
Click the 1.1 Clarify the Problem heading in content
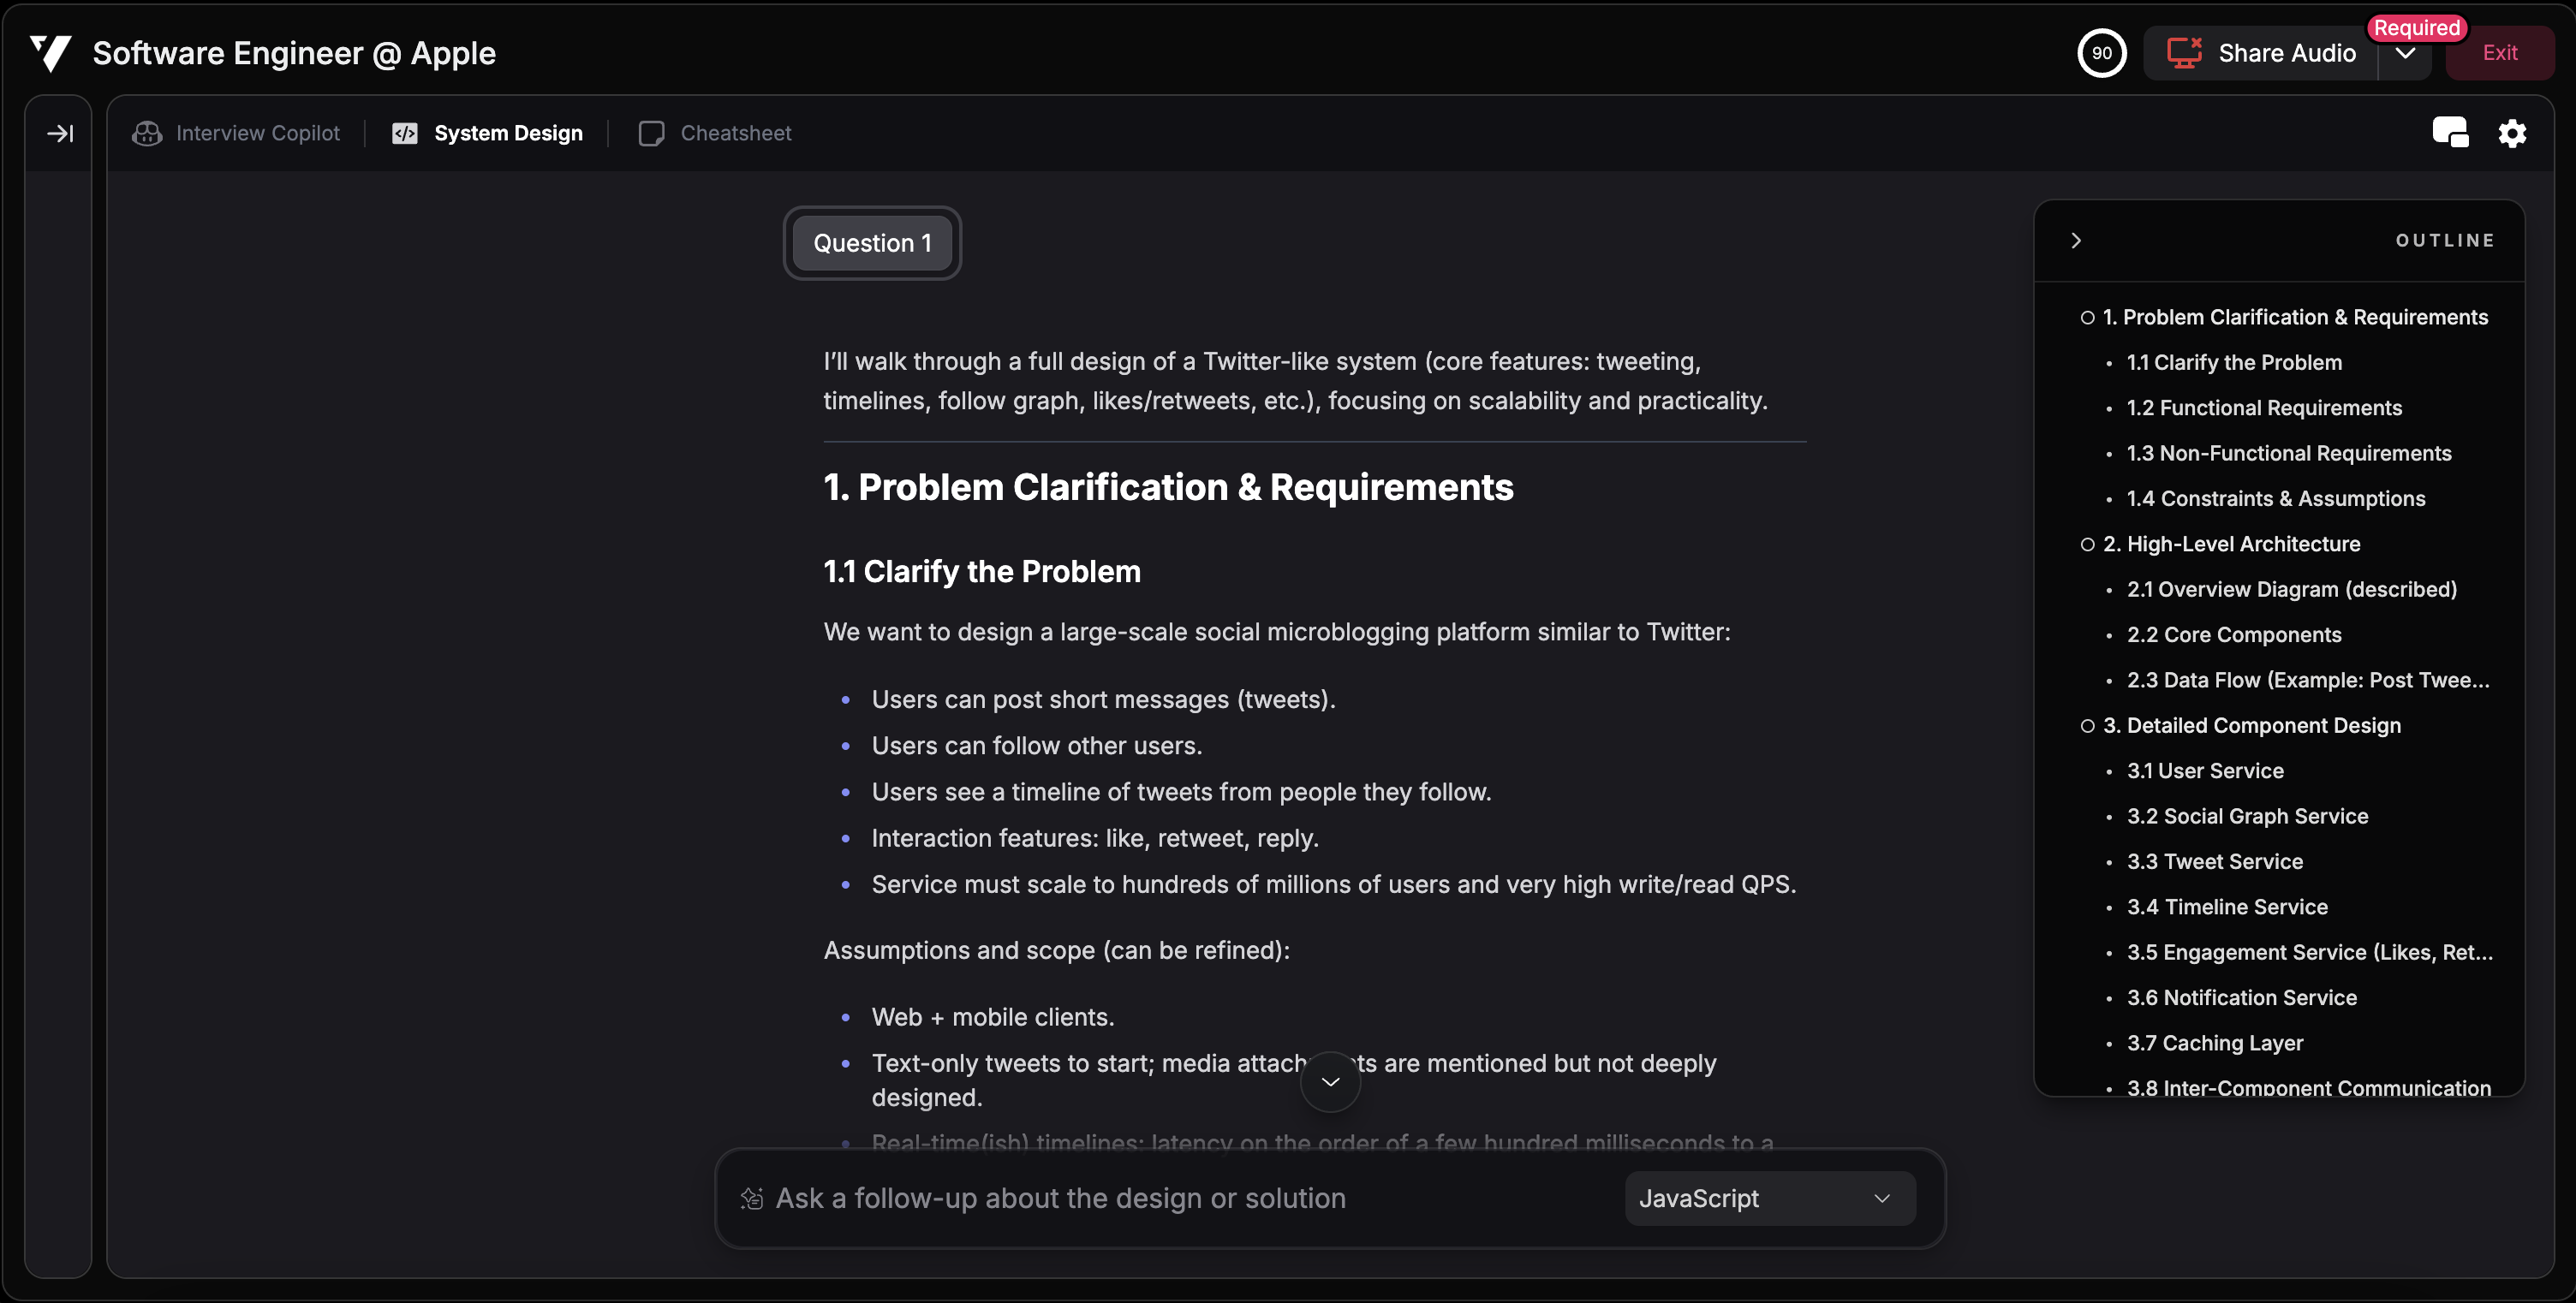(982, 571)
